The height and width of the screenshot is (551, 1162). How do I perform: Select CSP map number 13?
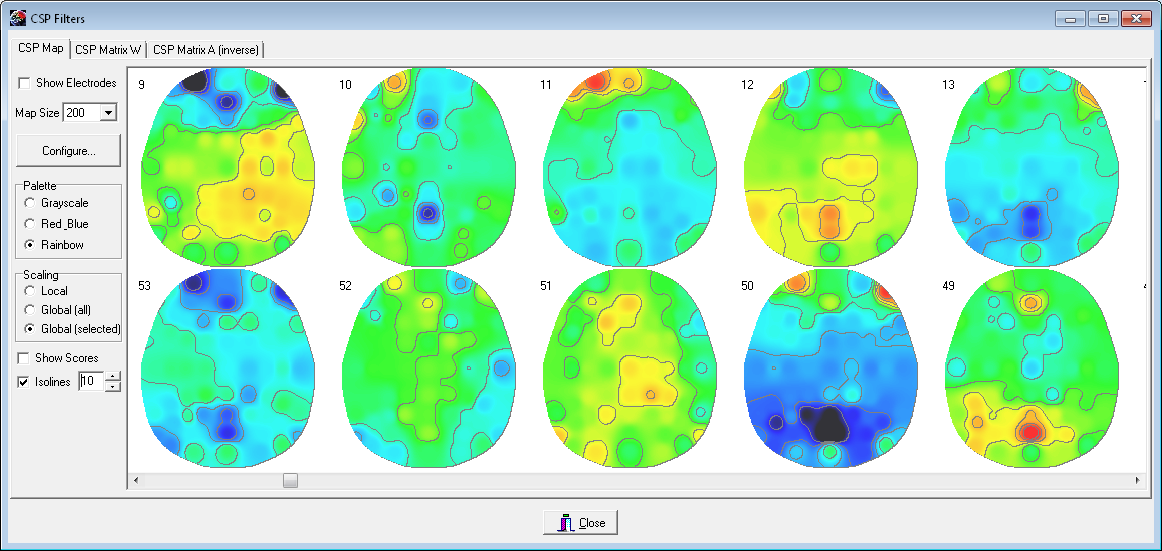[1032, 167]
